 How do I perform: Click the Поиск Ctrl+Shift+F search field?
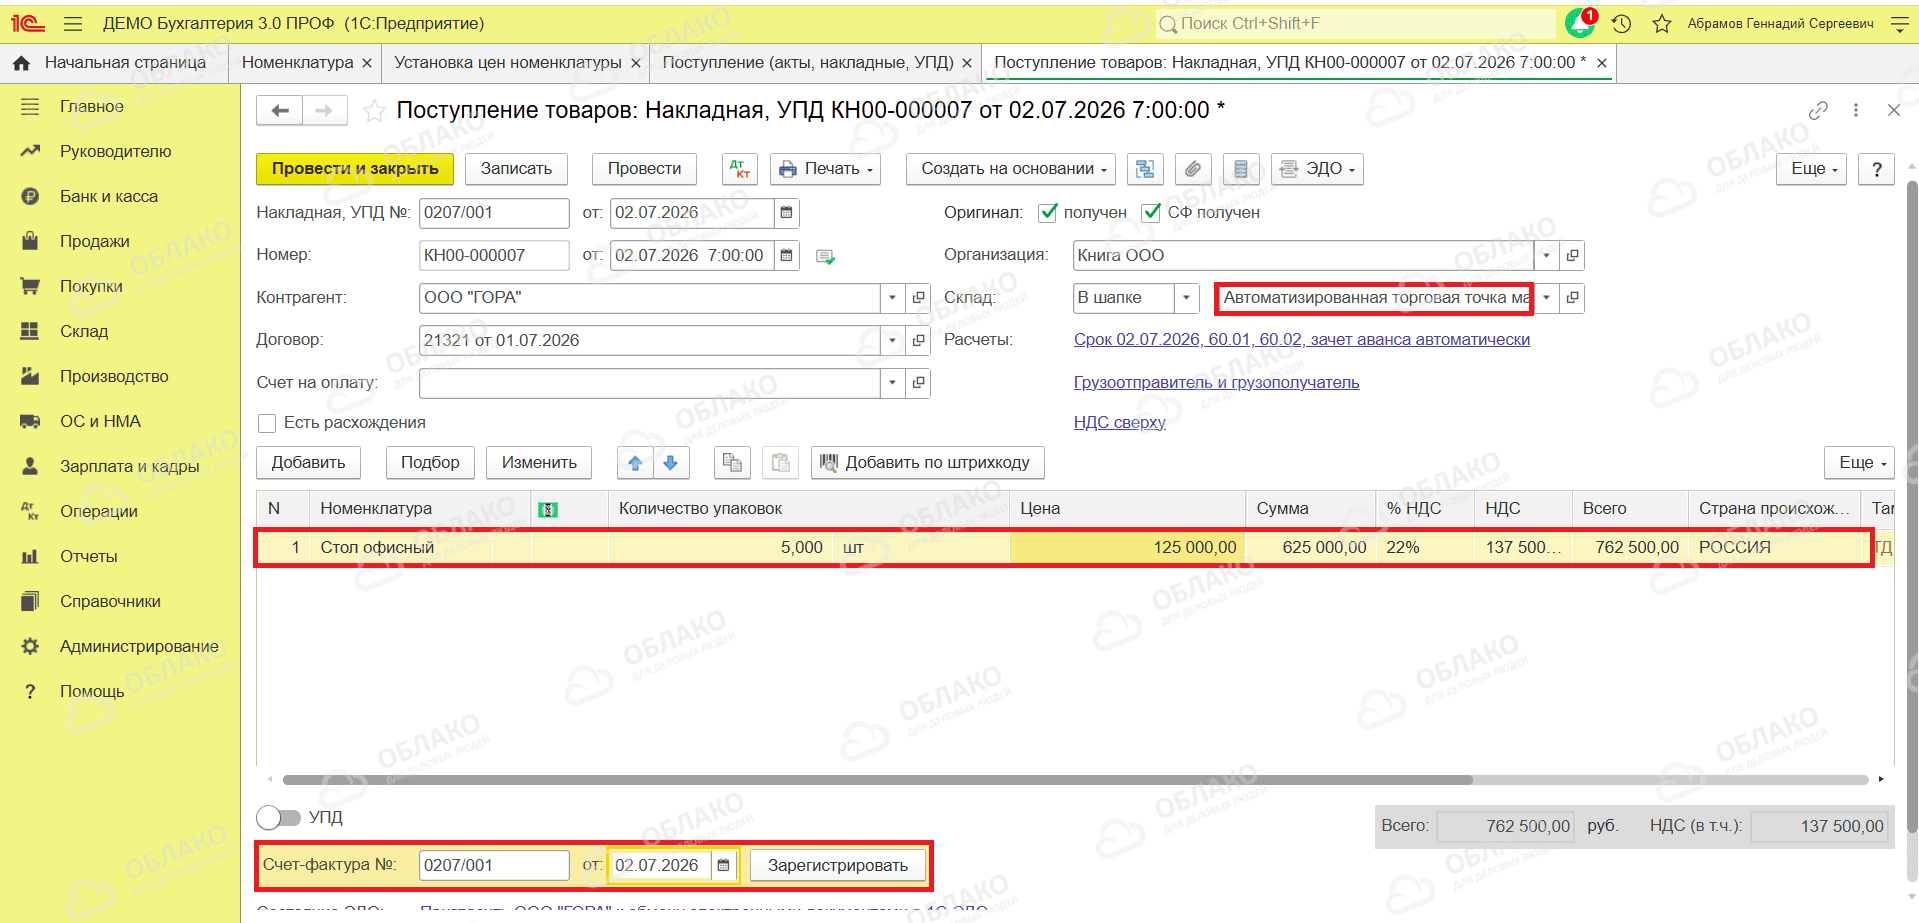1356,23
